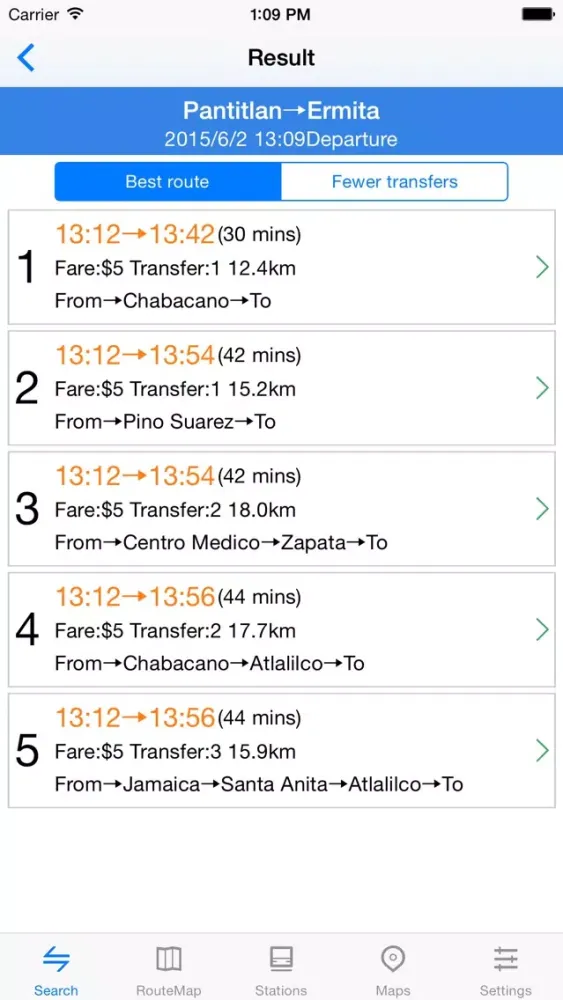Select the Best route segment
The width and height of the screenshot is (563, 1000).
[x=168, y=182]
